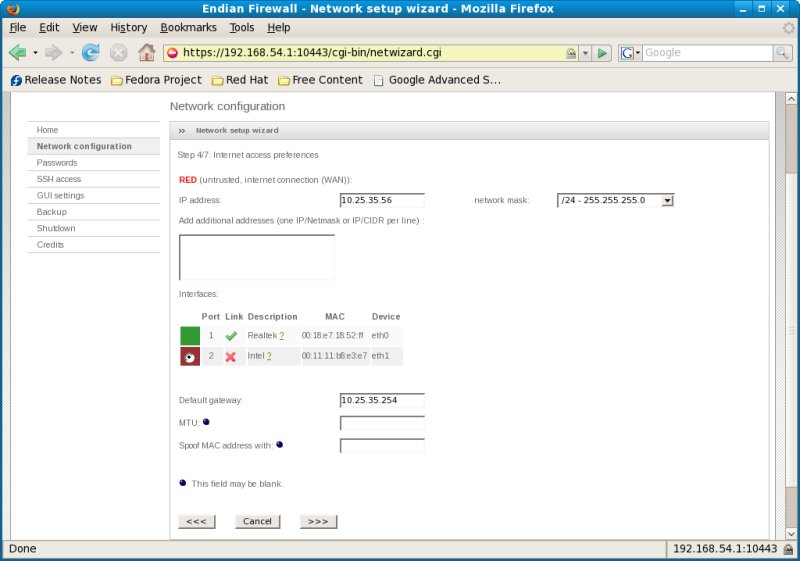Click the blue dot beside MTU label
800x561 pixels.
[x=206, y=422]
